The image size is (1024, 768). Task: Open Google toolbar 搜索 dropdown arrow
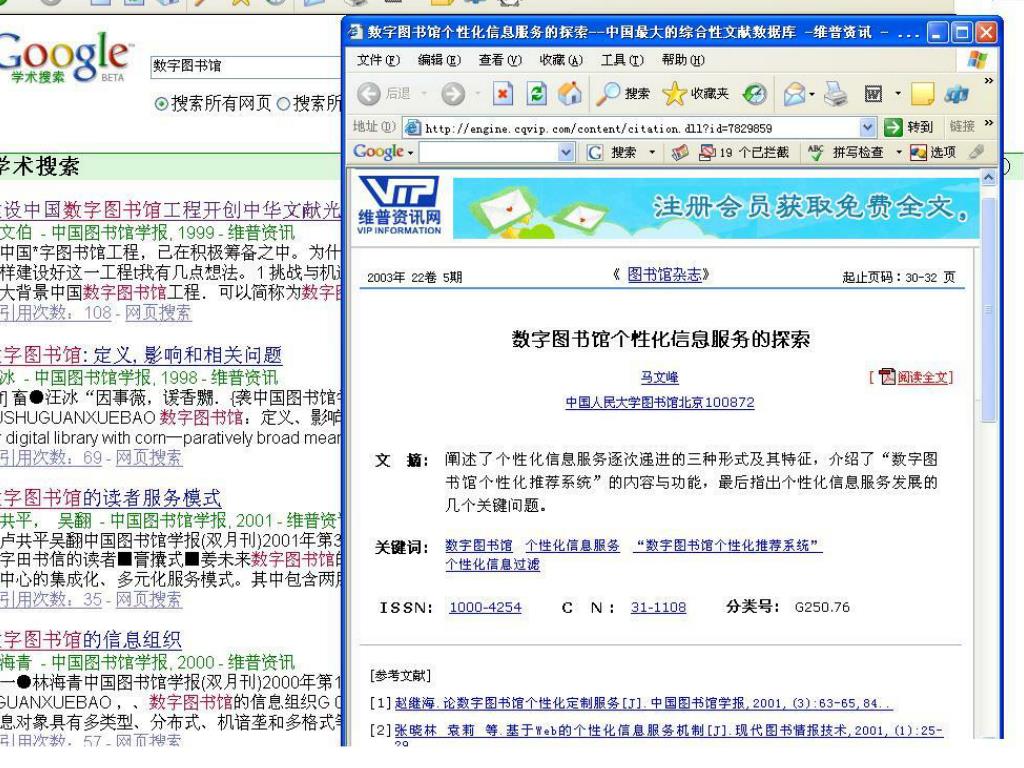tap(652, 152)
